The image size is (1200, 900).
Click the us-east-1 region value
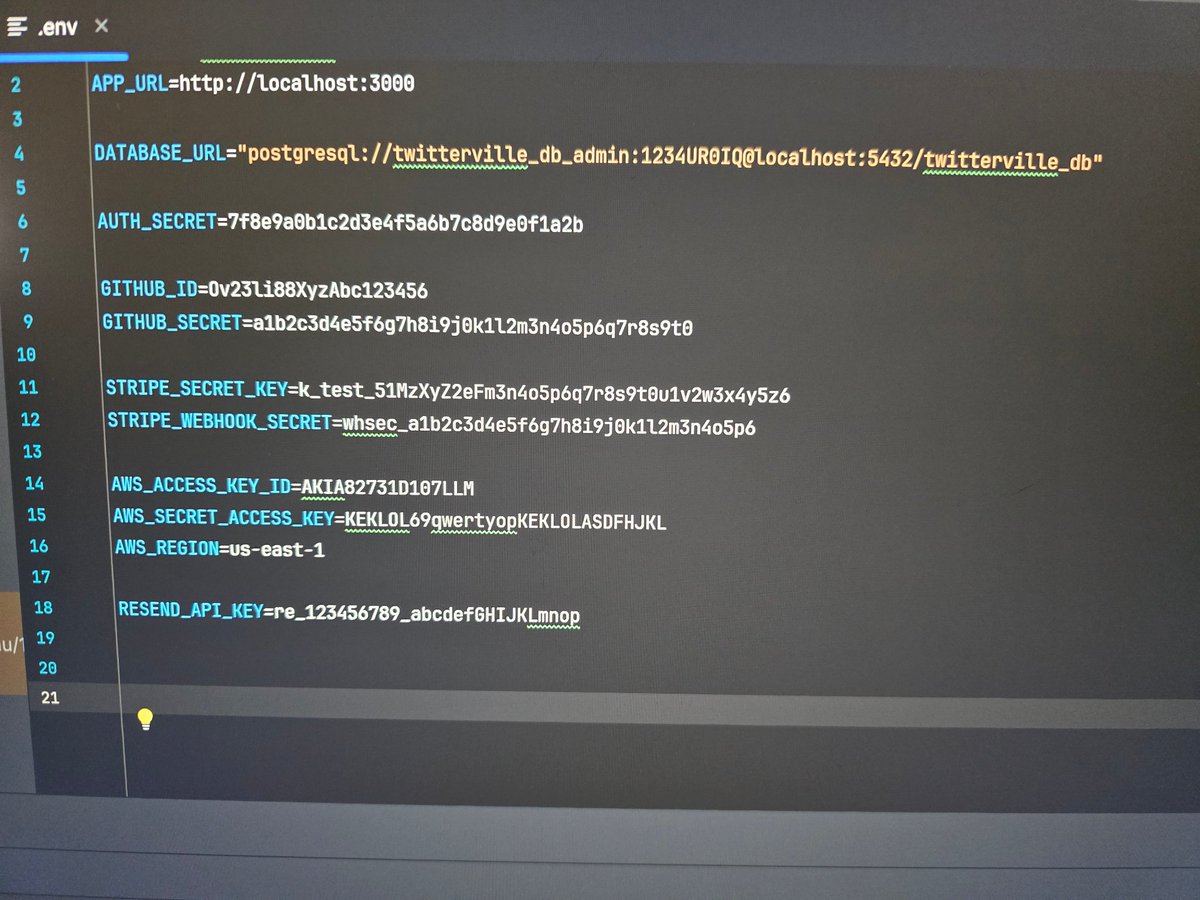[x=276, y=550]
